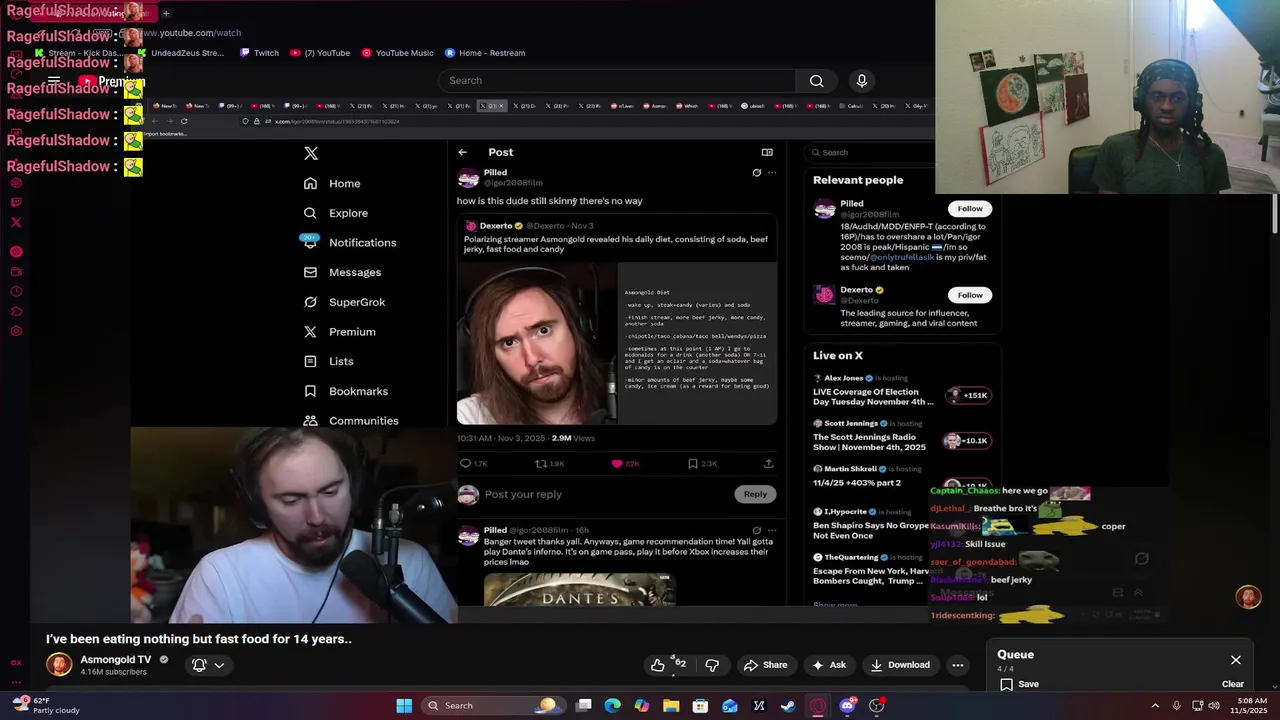The image size is (1280, 720).
Task: Open Premium in X sidebar
Action: click(x=339, y=332)
